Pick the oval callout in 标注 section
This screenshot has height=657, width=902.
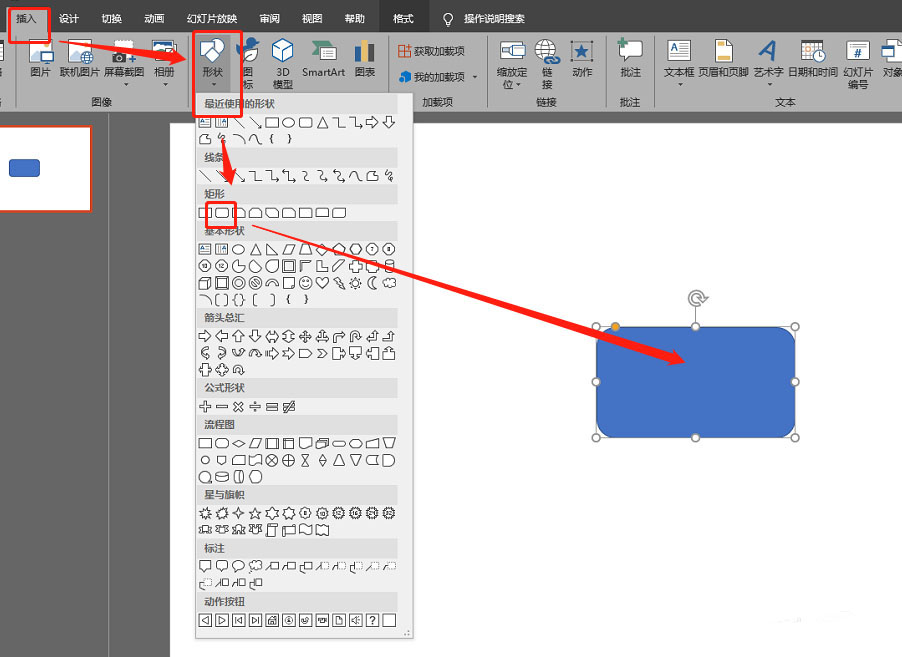click(x=238, y=566)
